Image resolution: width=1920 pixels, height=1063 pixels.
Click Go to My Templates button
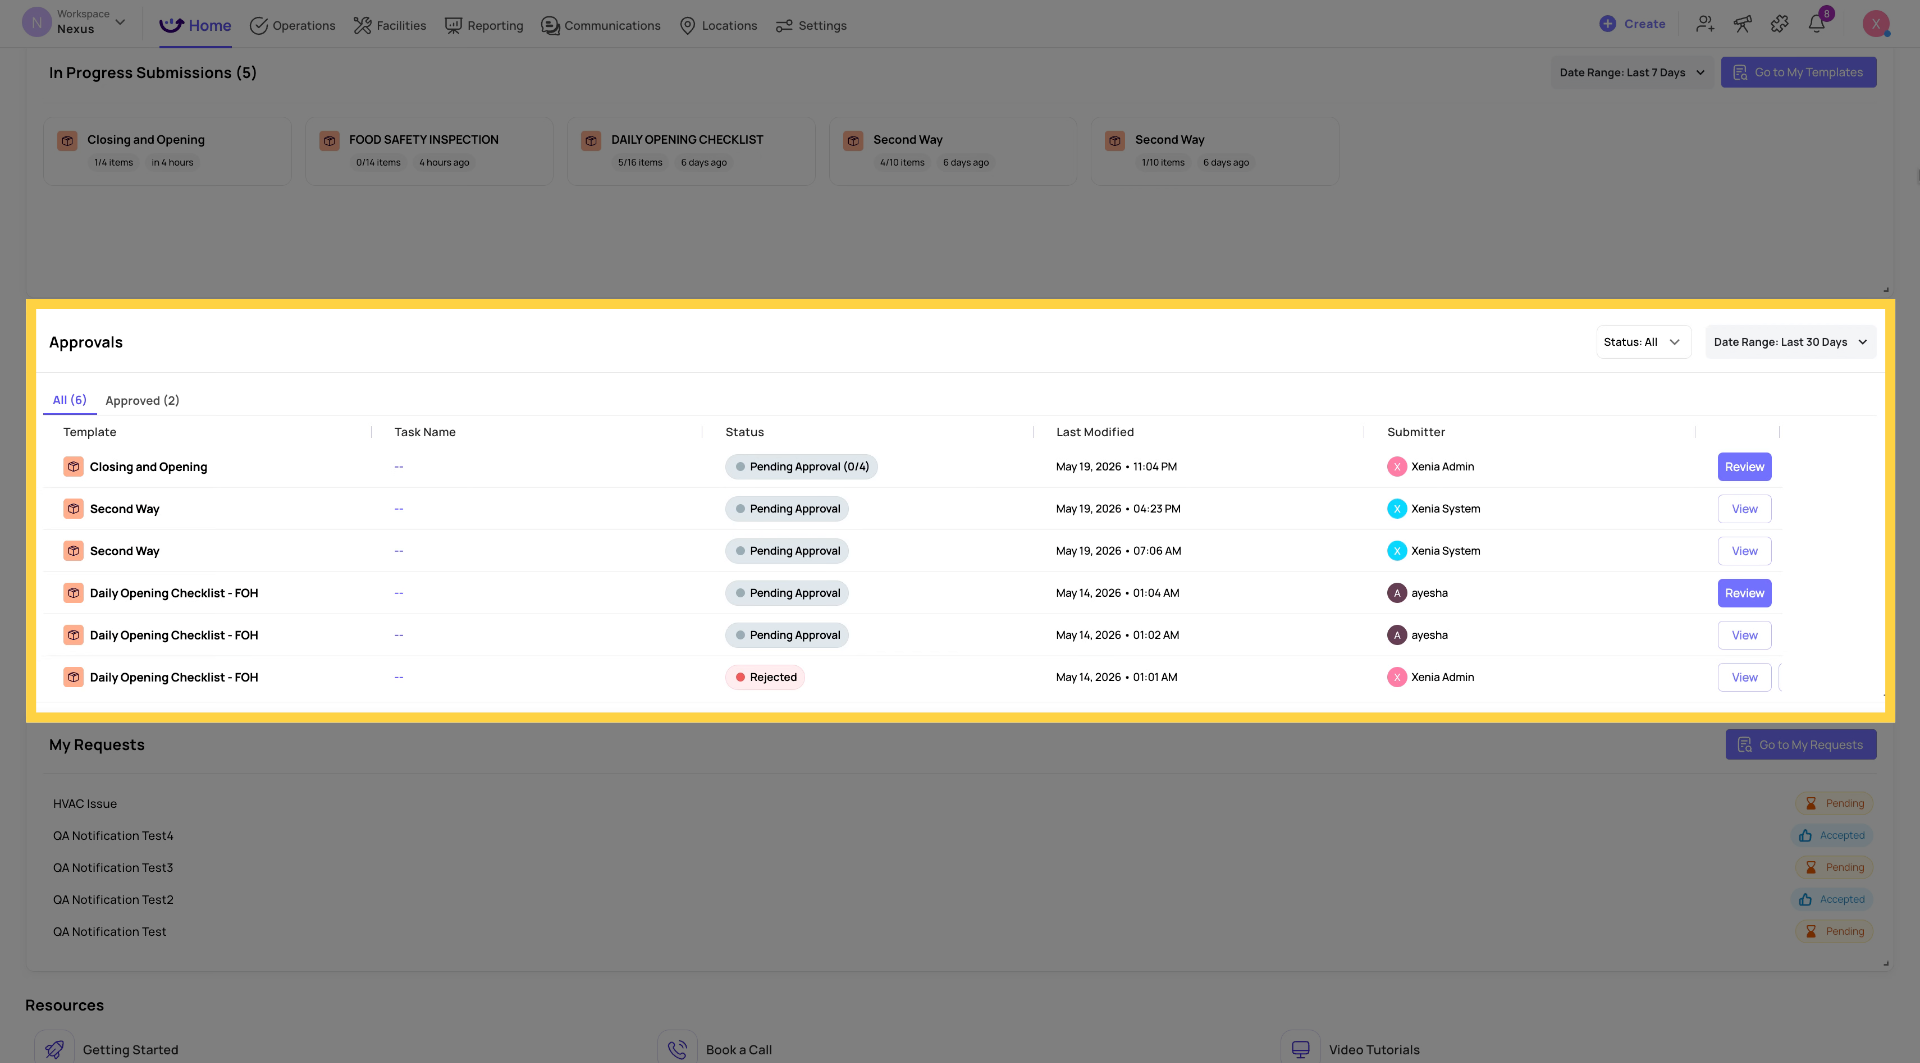[x=1798, y=72]
